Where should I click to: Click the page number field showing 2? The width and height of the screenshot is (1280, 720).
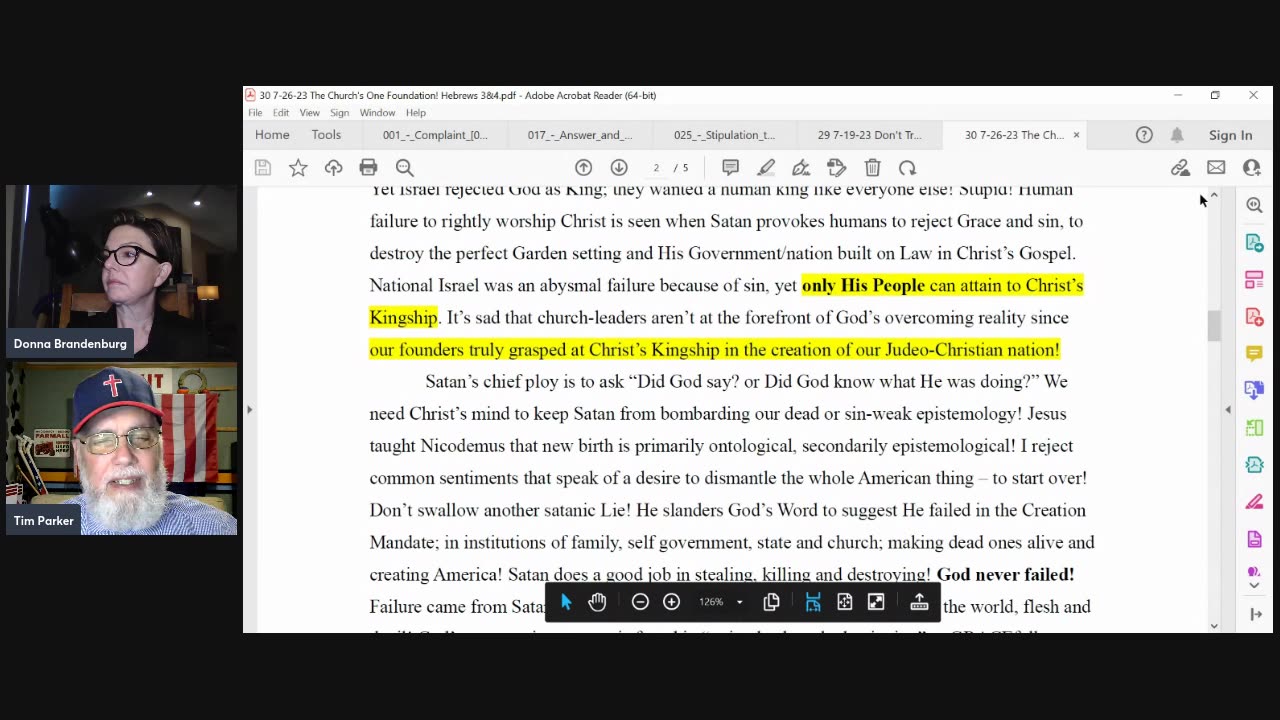(x=656, y=168)
